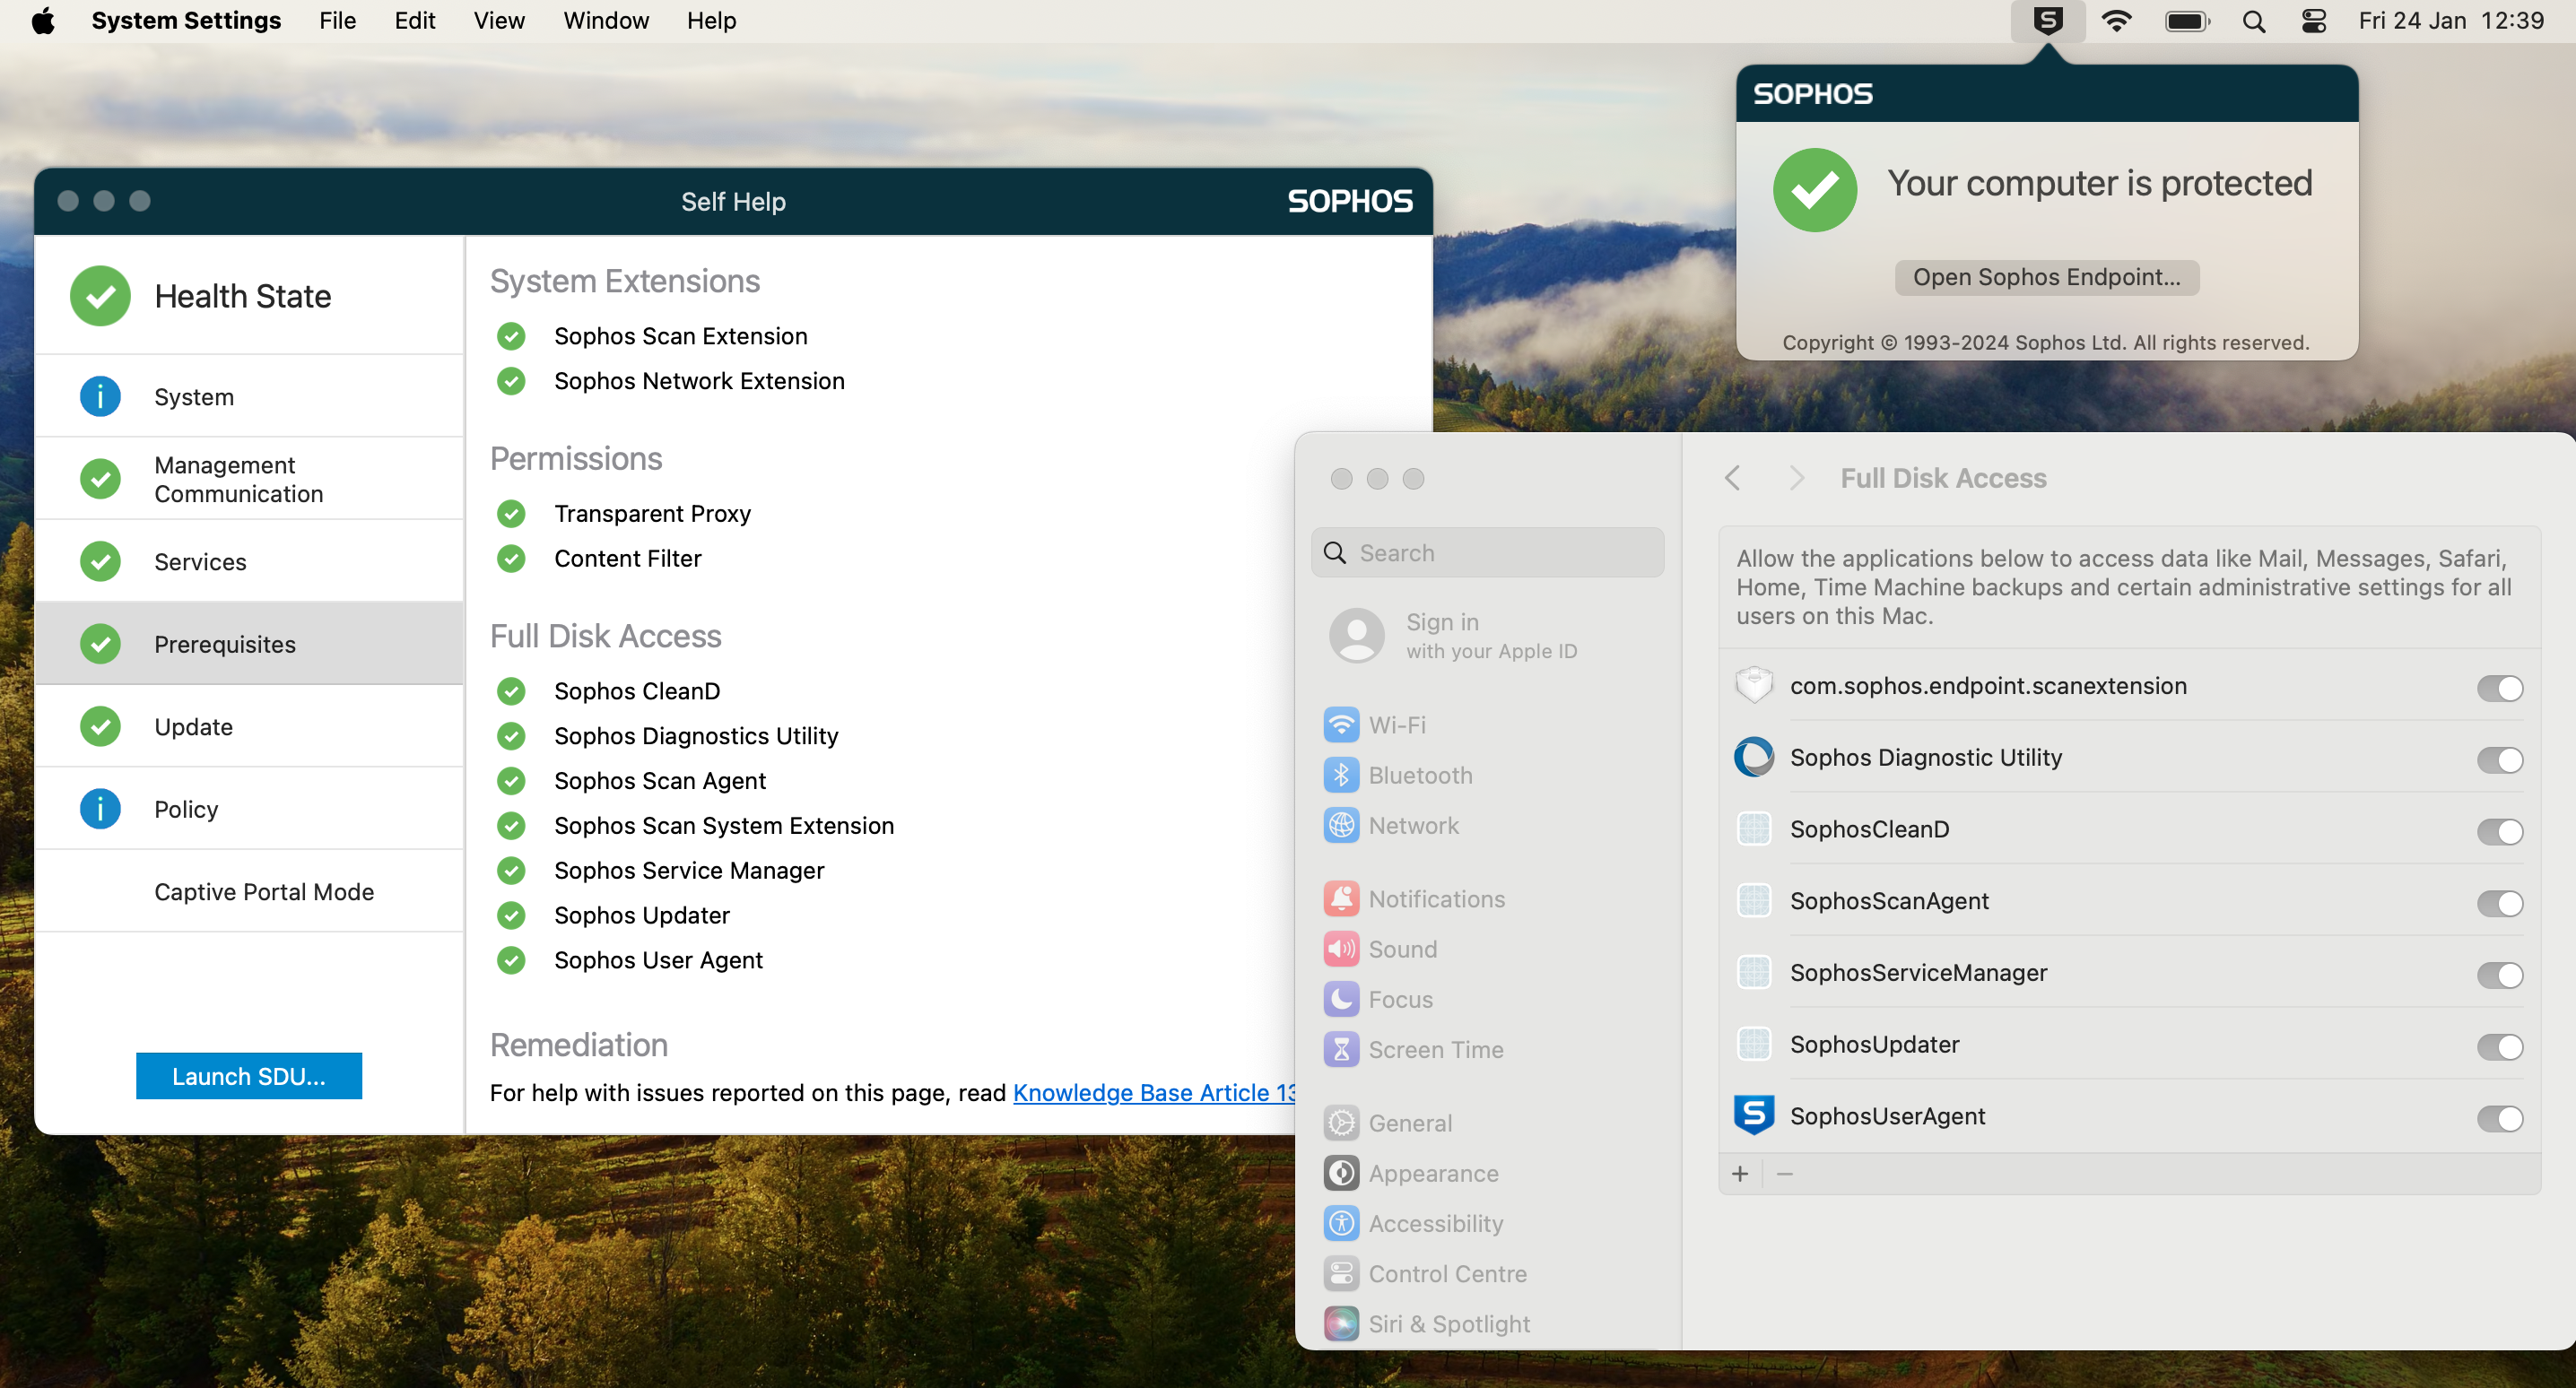The height and width of the screenshot is (1388, 2576).
Task: Click the green check icon next to Health State
Action: point(100,296)
